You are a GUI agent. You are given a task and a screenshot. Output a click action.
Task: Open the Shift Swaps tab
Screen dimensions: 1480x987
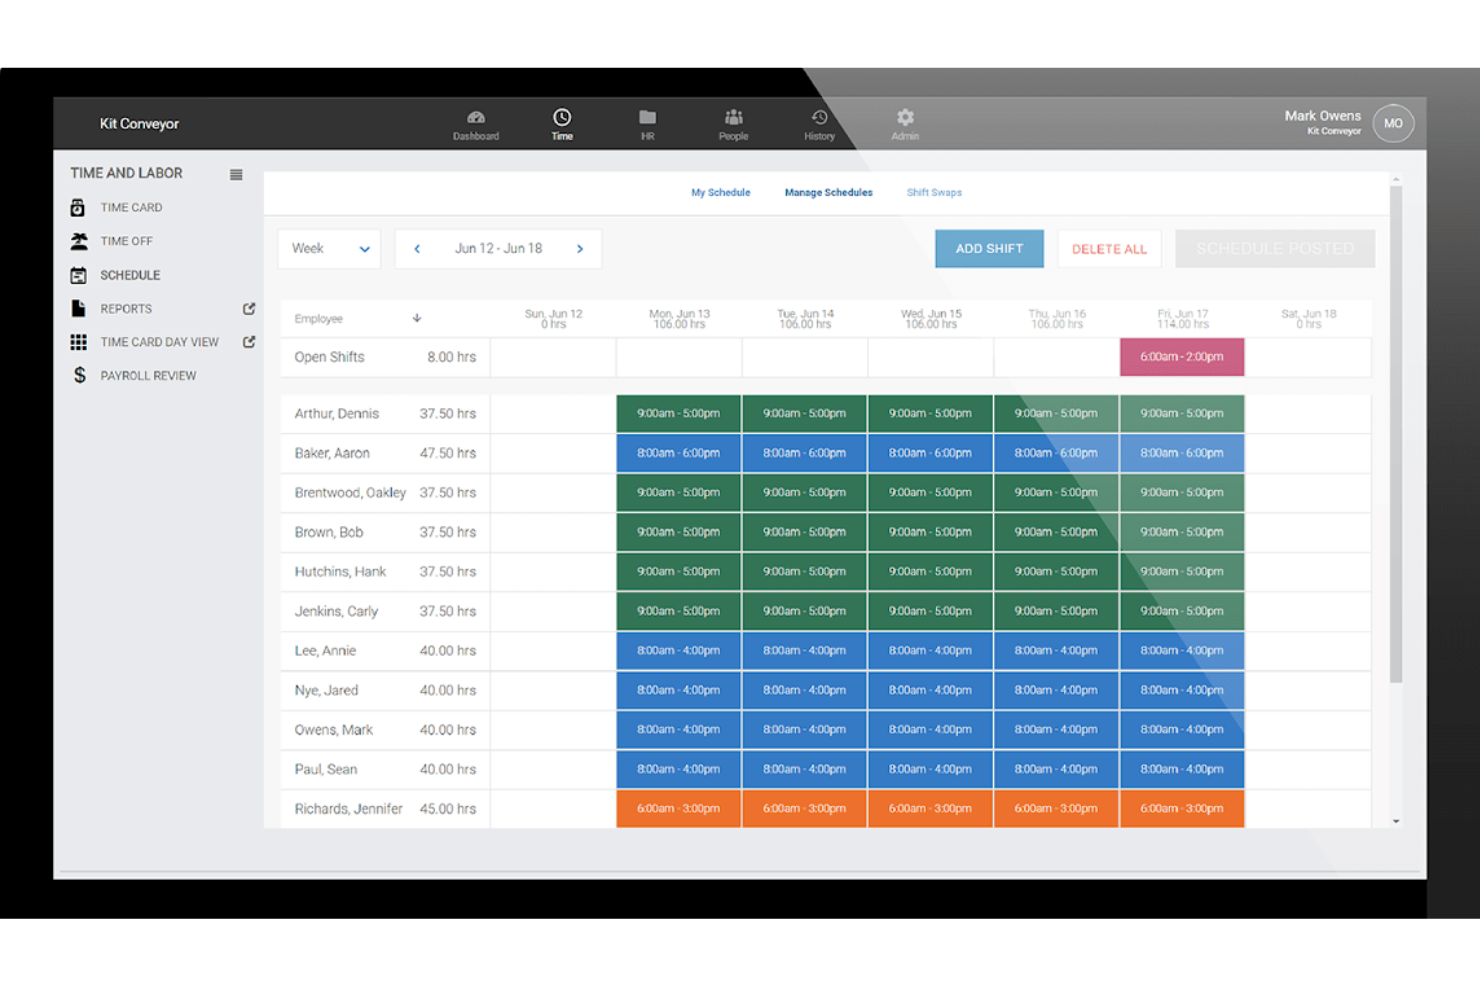click(933, 192)
